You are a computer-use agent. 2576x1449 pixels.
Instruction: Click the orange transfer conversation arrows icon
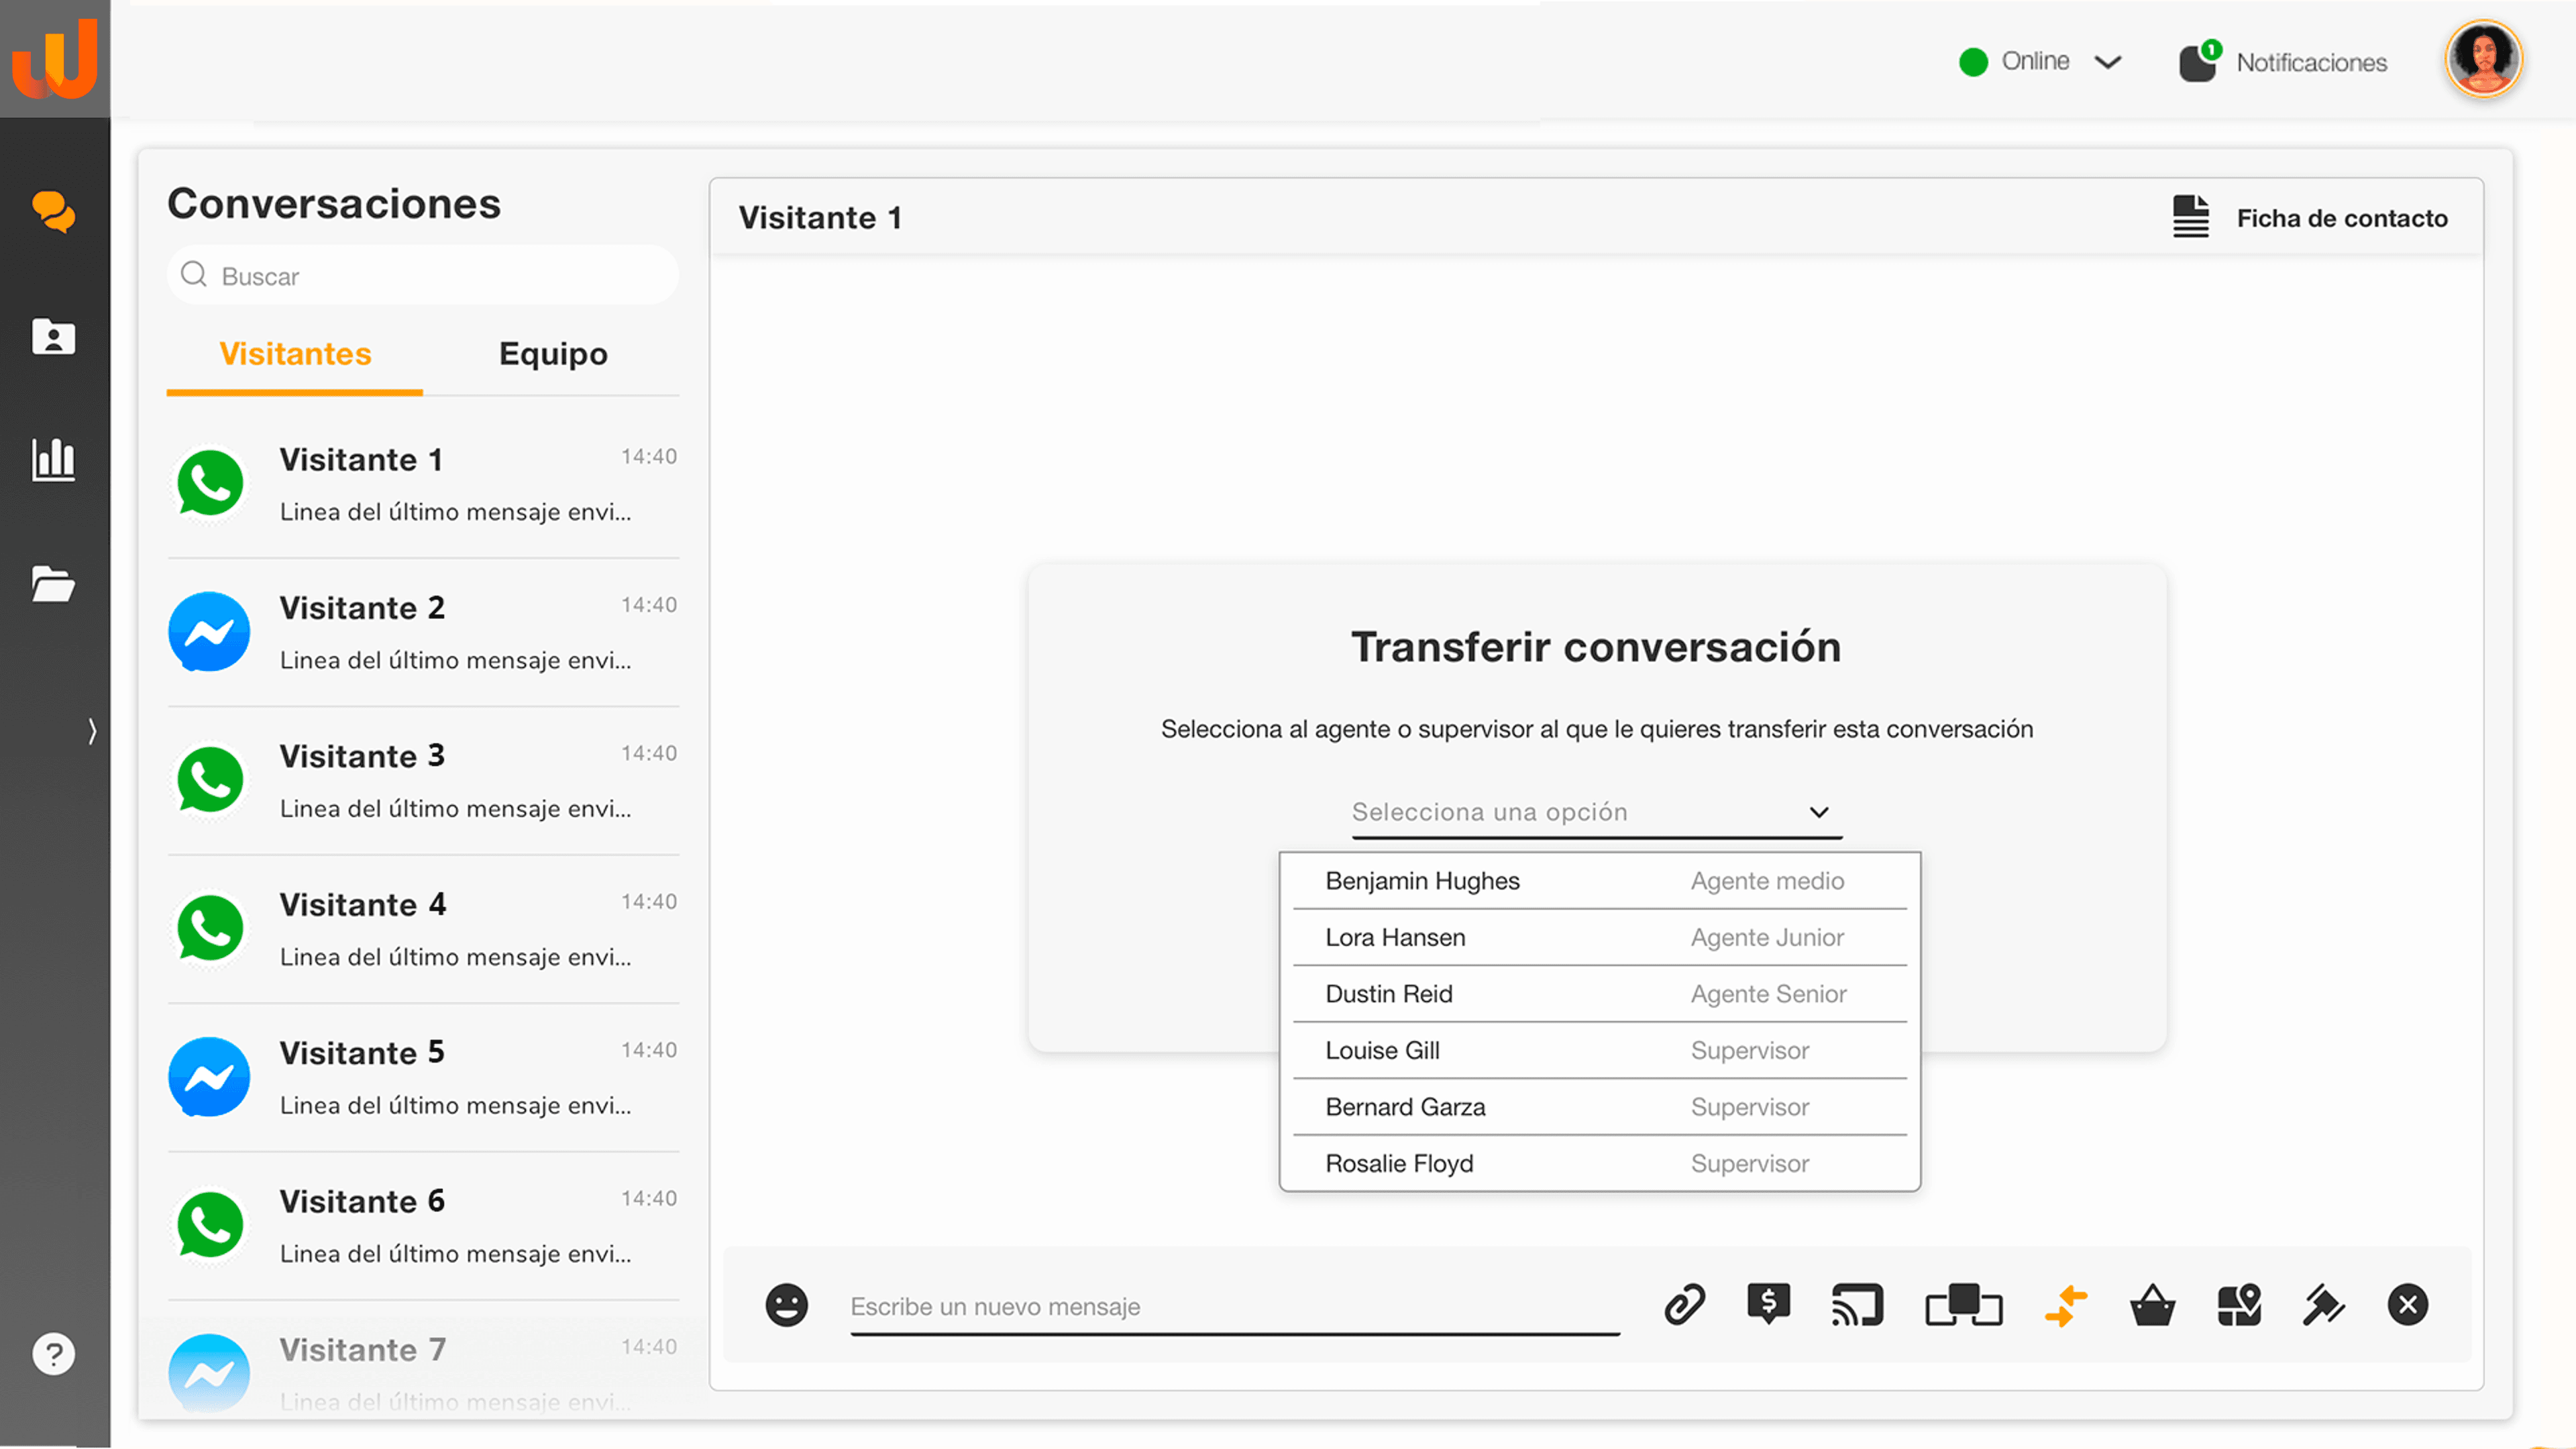pyautogui.click(x=2066, y=1305)
